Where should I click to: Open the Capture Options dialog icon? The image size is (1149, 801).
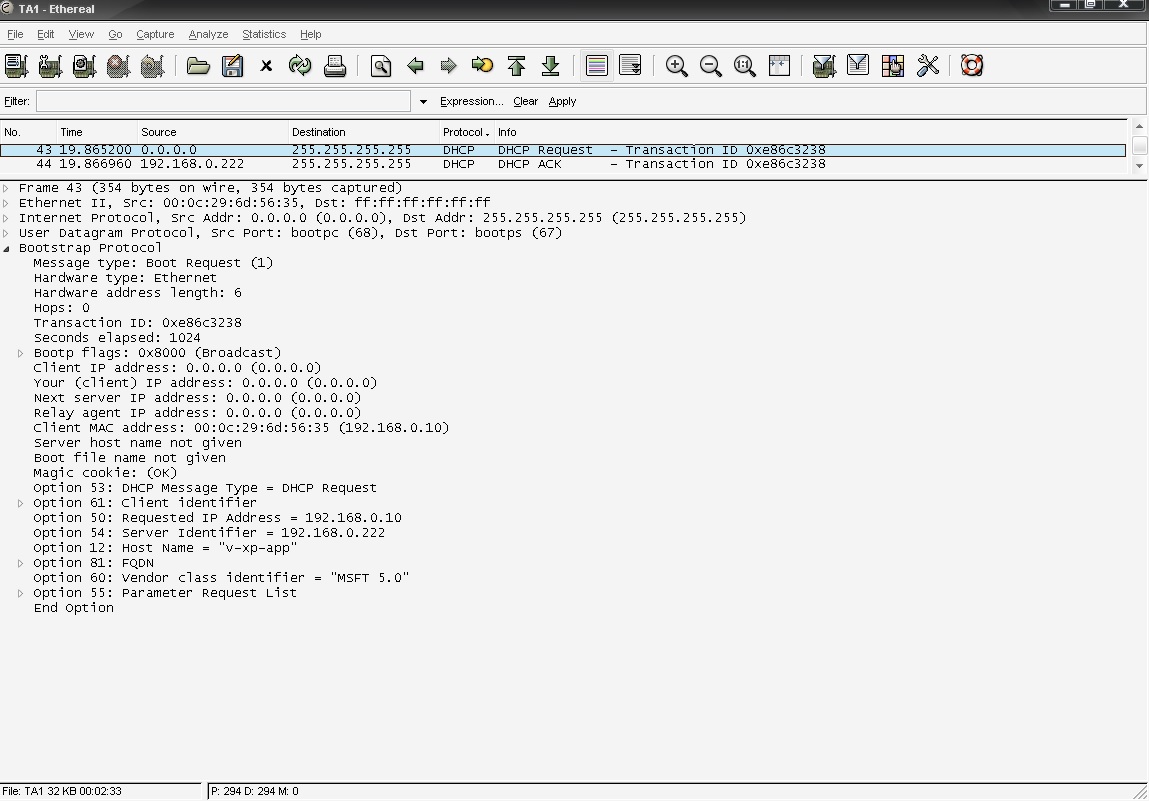click(50, 65)
